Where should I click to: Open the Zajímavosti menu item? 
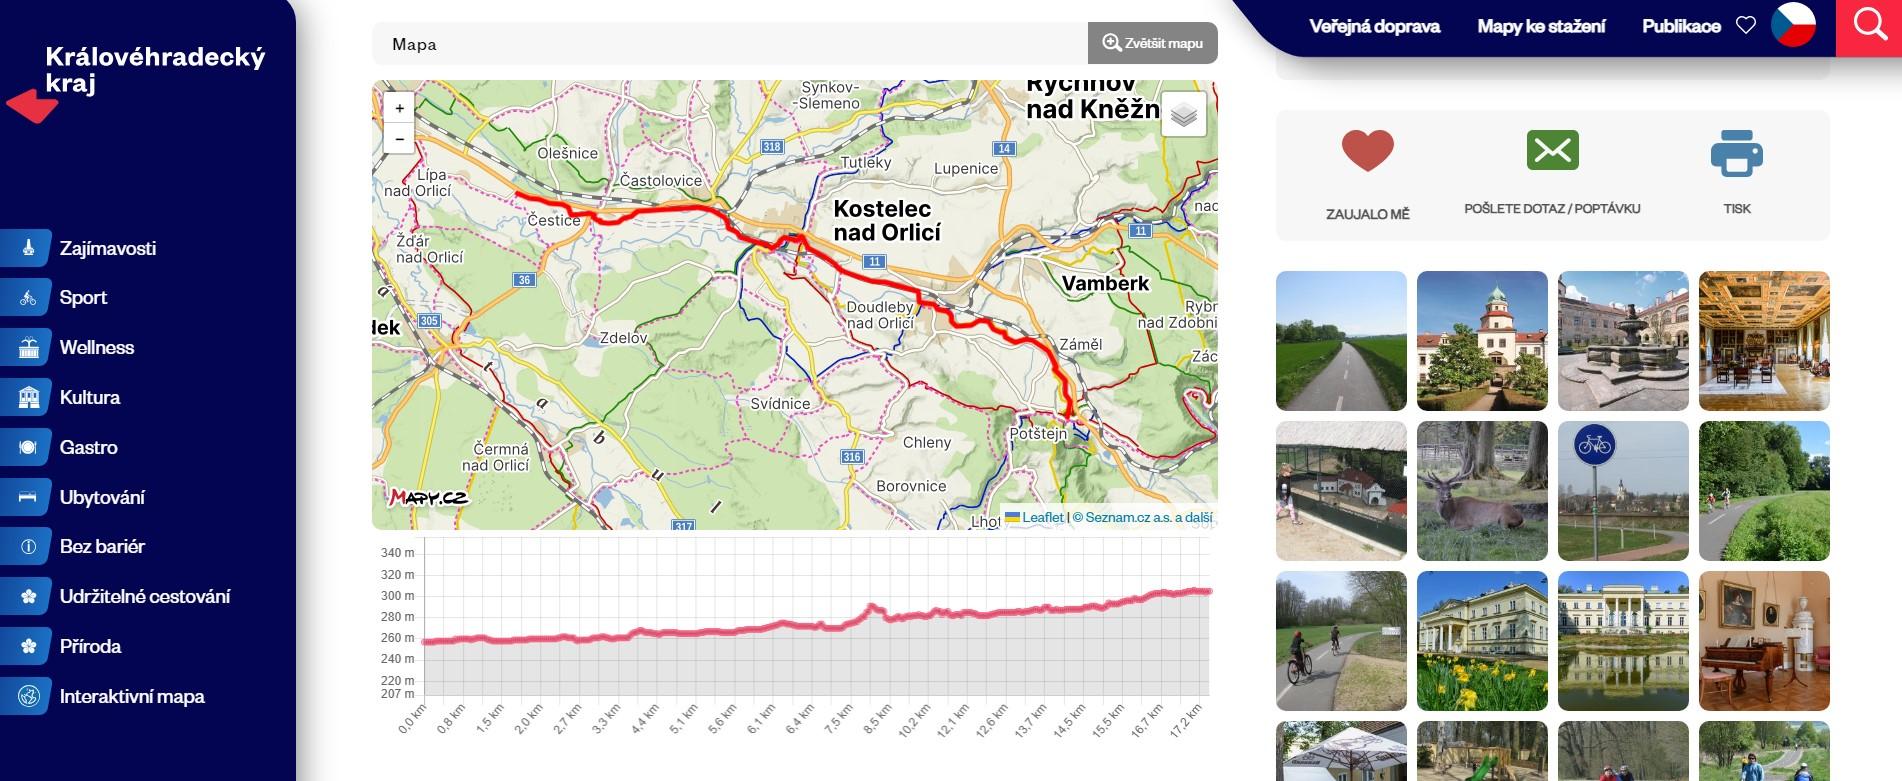[x=108, y=248]
